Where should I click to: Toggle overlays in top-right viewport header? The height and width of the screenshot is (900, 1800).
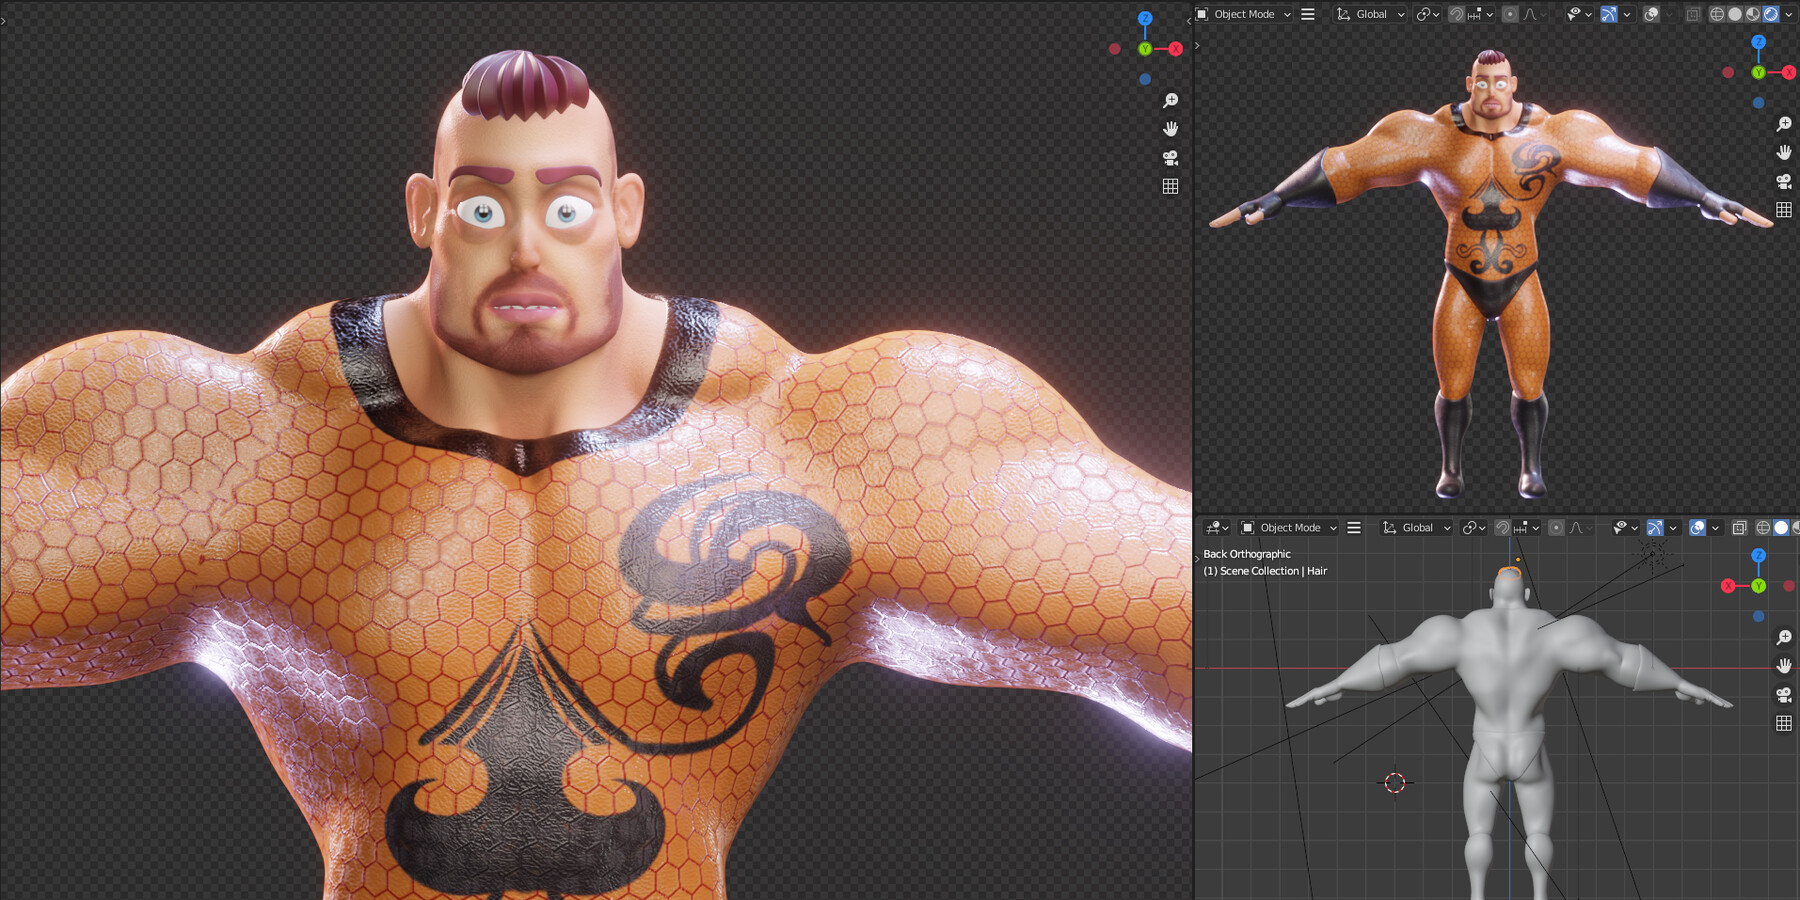[1651, 14]
